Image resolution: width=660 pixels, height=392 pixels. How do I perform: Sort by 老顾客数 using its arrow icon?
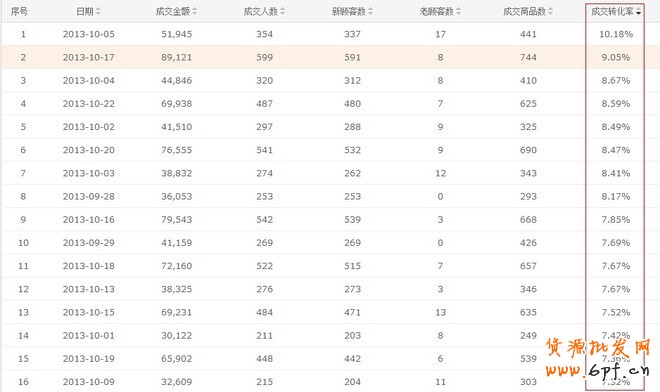click(458, 12)
